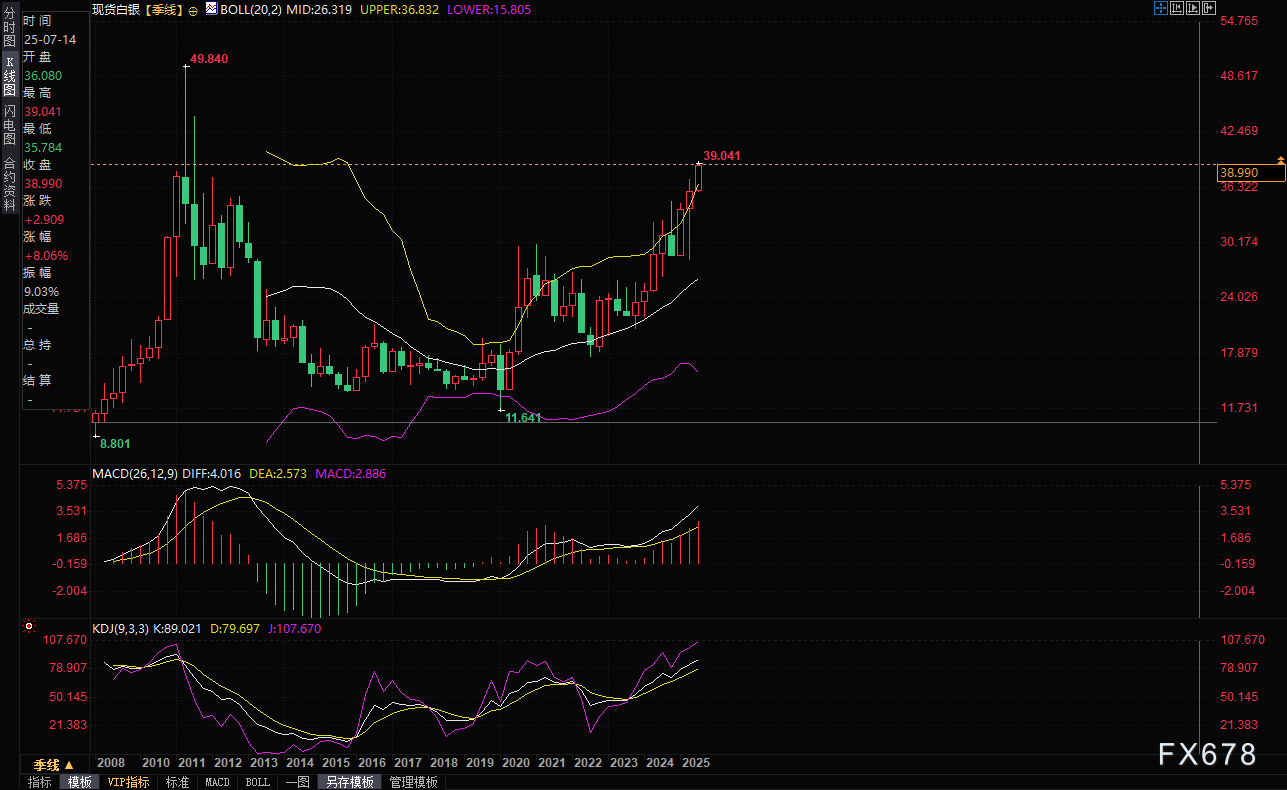Apply the MACD template button
The height and width of the screenshot is (790, 1287).
point(217,782)
